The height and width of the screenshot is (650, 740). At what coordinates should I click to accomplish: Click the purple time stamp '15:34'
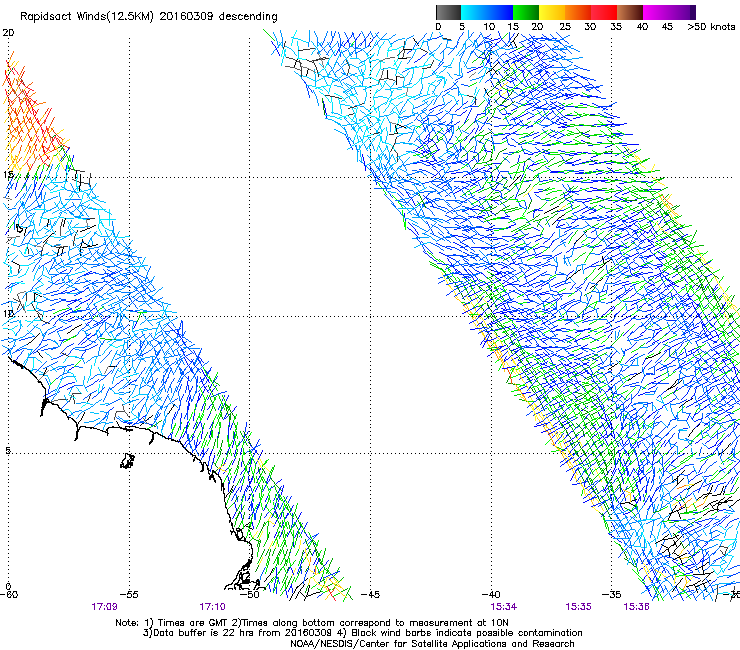pos(504,607)
